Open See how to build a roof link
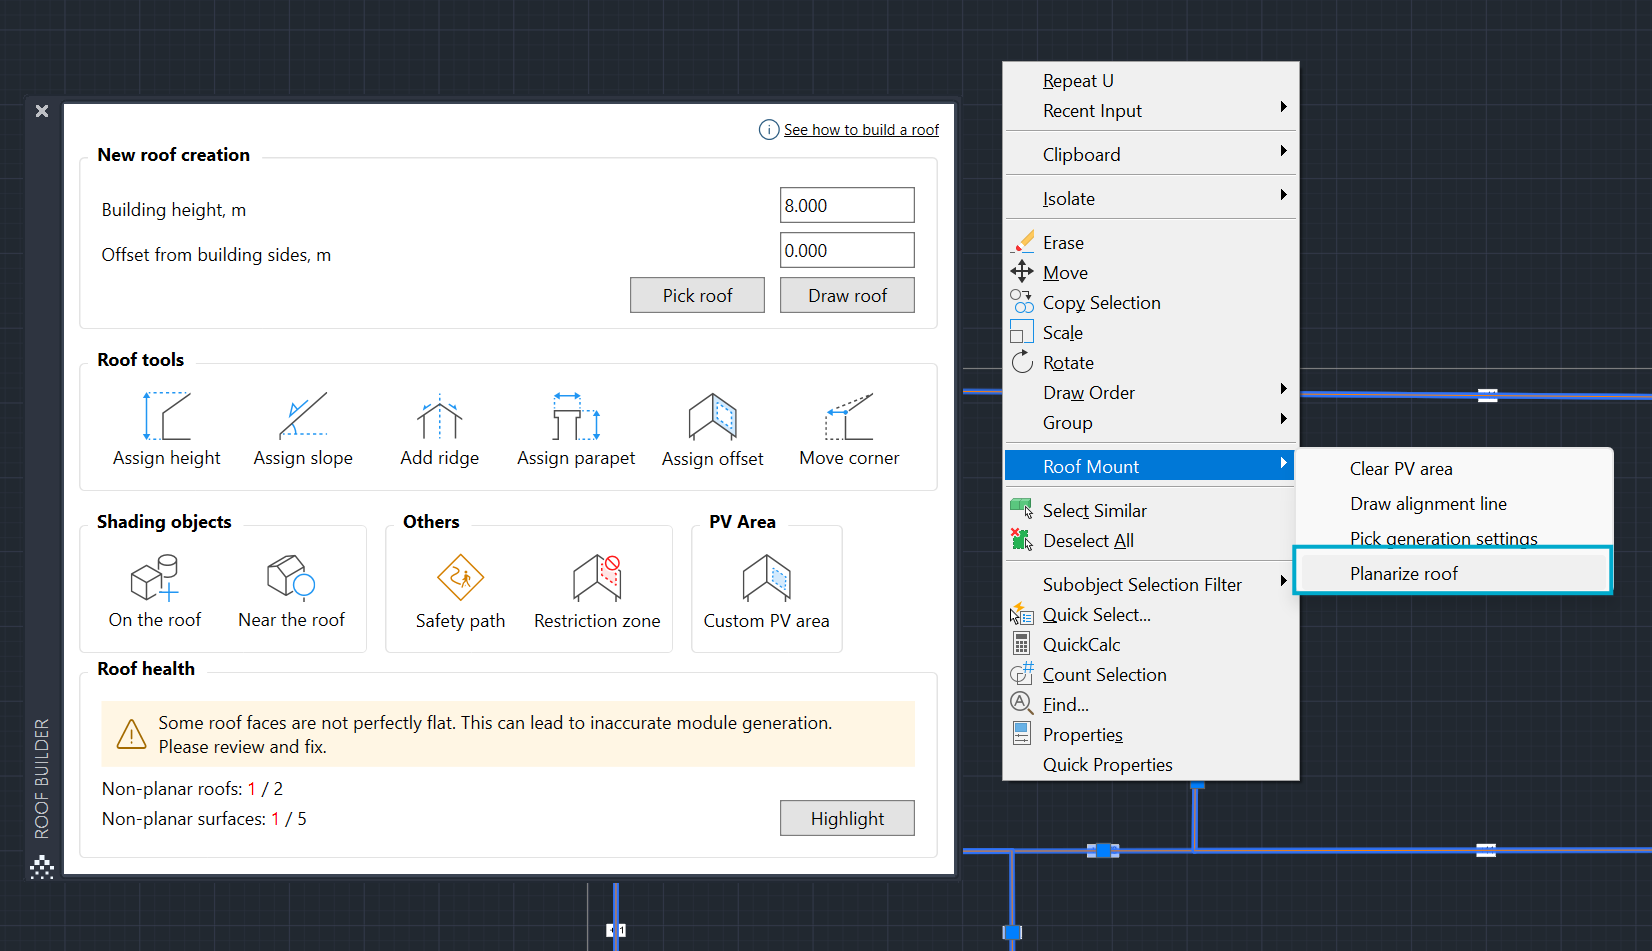This screenshot has height=951, width=1652. click(x=860, y=130)
